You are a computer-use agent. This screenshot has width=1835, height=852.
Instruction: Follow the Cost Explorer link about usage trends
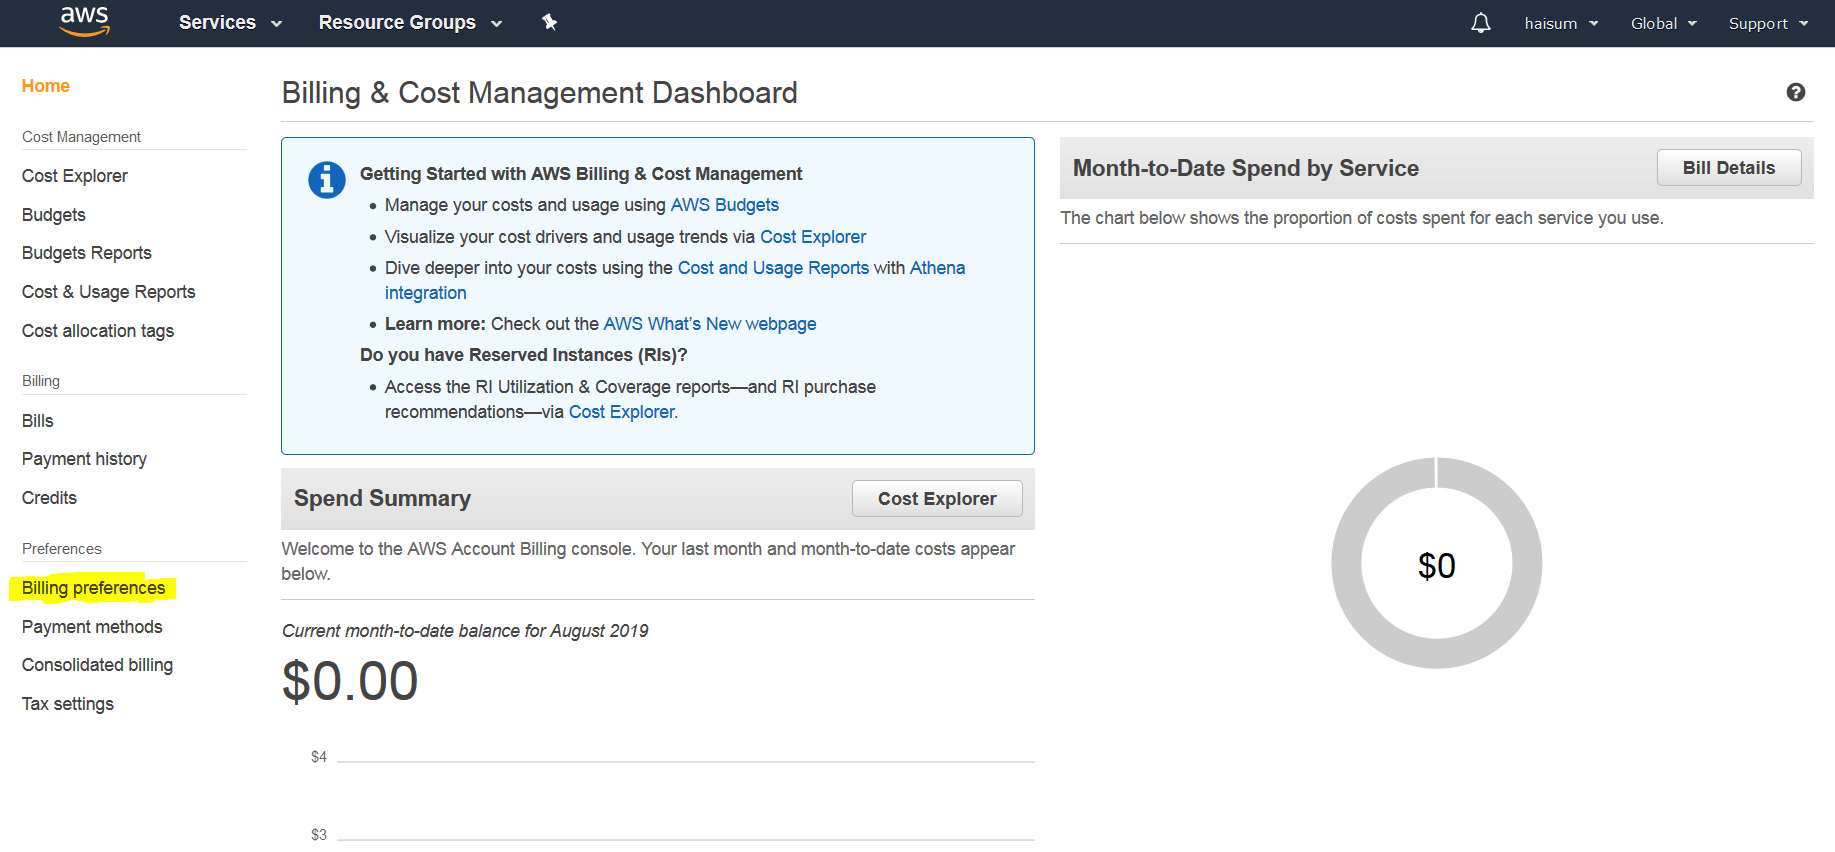813,237
